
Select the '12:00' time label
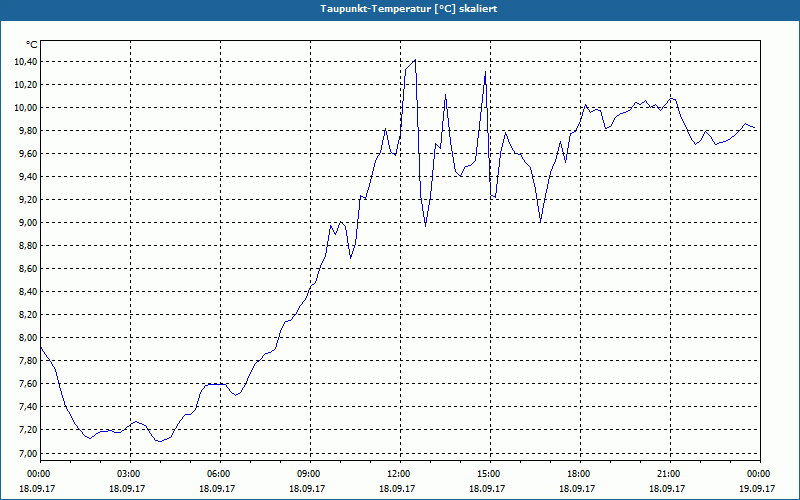[x=400, y=474]
